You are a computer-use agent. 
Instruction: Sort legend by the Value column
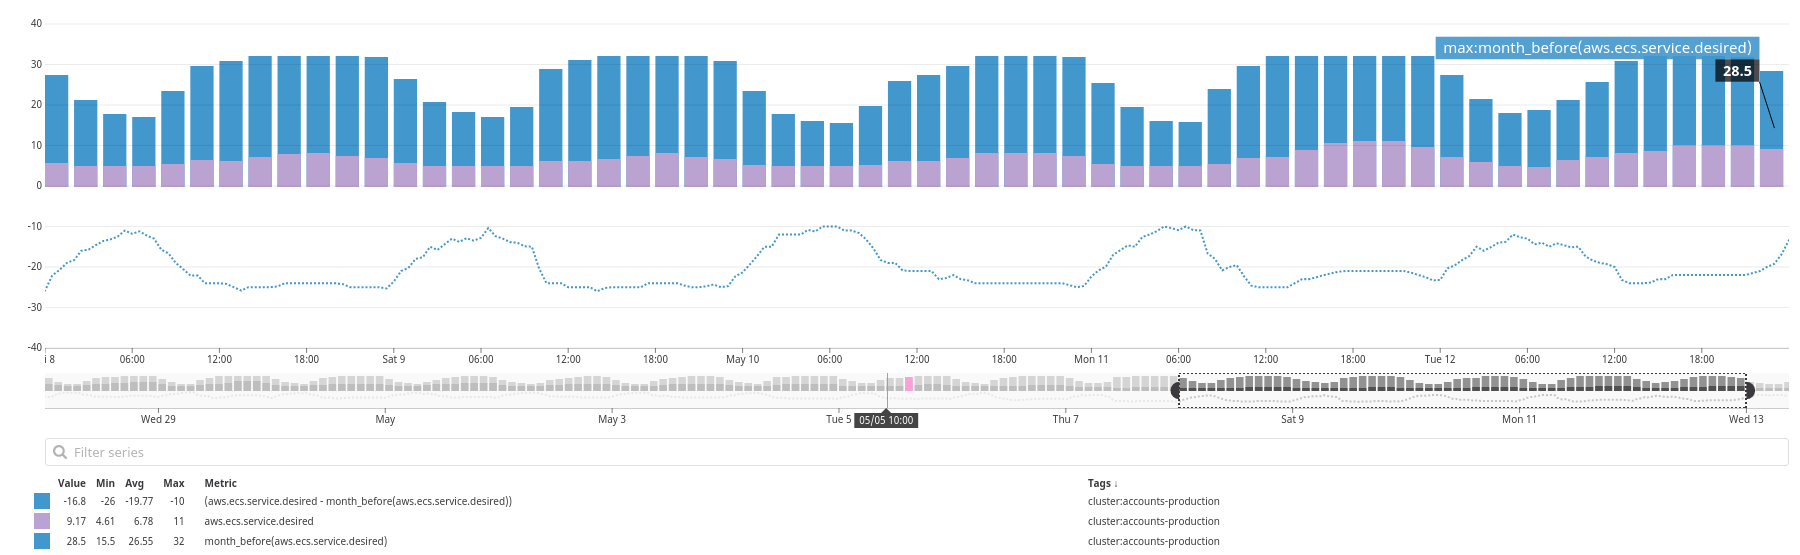click(71, 483)
